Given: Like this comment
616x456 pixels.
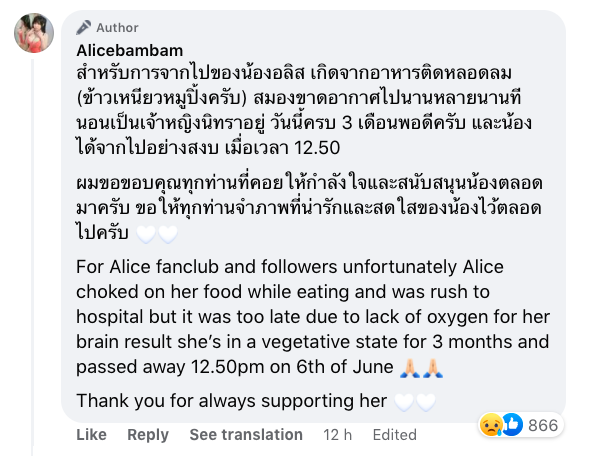Looking at the screenshot, I should (91, 434).
